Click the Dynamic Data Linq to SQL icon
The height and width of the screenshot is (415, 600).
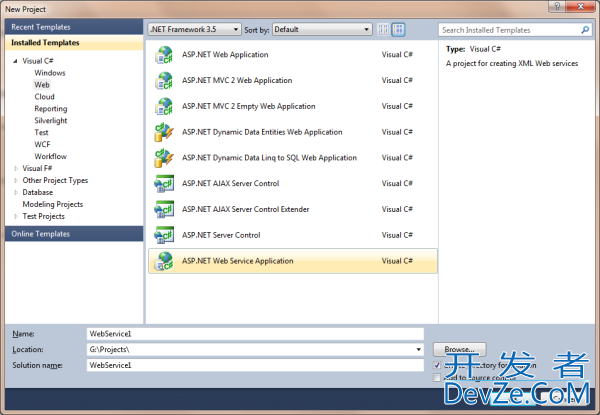coord(164,158)
